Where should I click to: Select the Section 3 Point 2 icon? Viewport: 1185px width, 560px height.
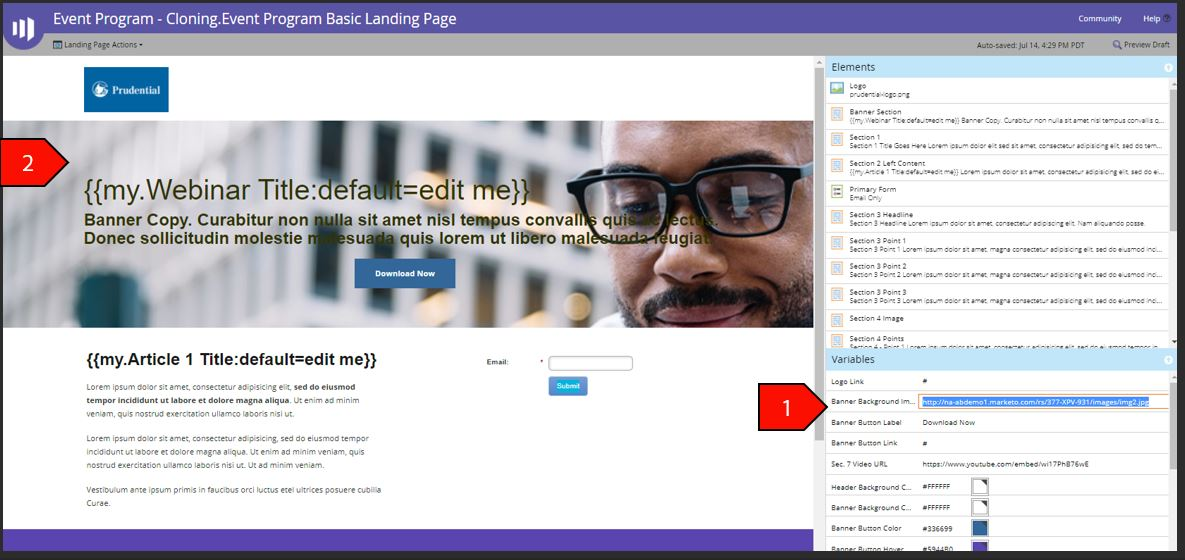tap(837, 268)
